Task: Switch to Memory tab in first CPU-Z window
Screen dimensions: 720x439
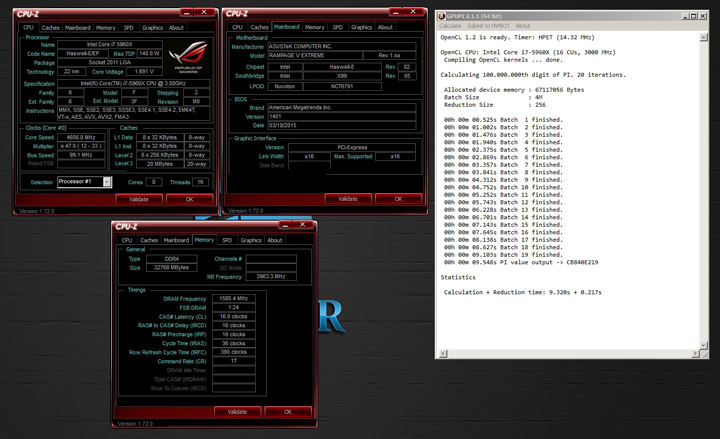Action: [x=106, y=28]
